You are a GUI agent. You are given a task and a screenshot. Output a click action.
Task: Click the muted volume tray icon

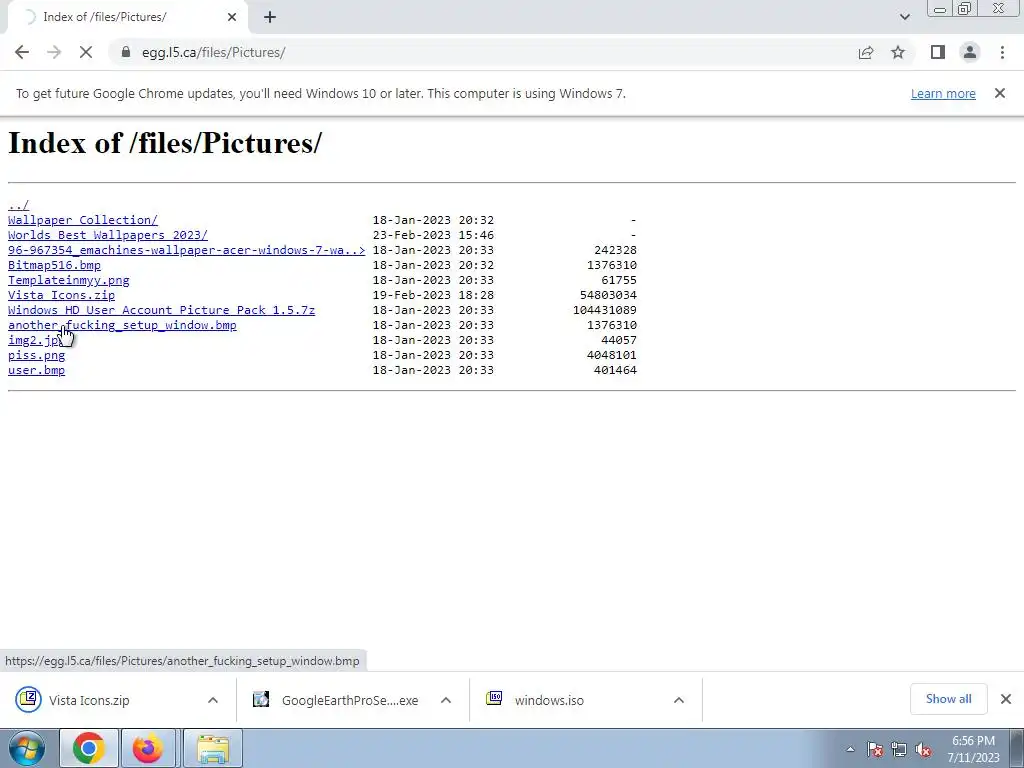click(x=923, y=749)
